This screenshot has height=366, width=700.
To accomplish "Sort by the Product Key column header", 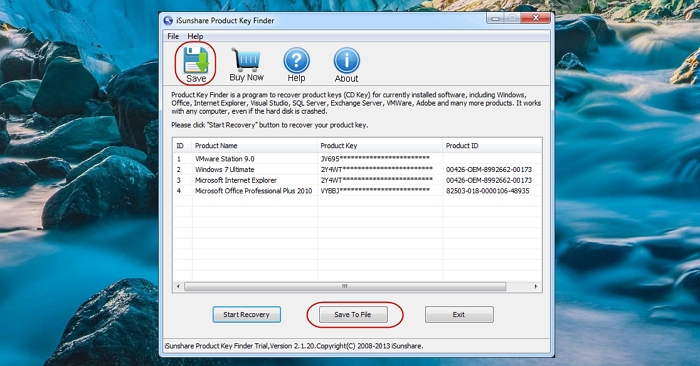I will pos(380,146).
